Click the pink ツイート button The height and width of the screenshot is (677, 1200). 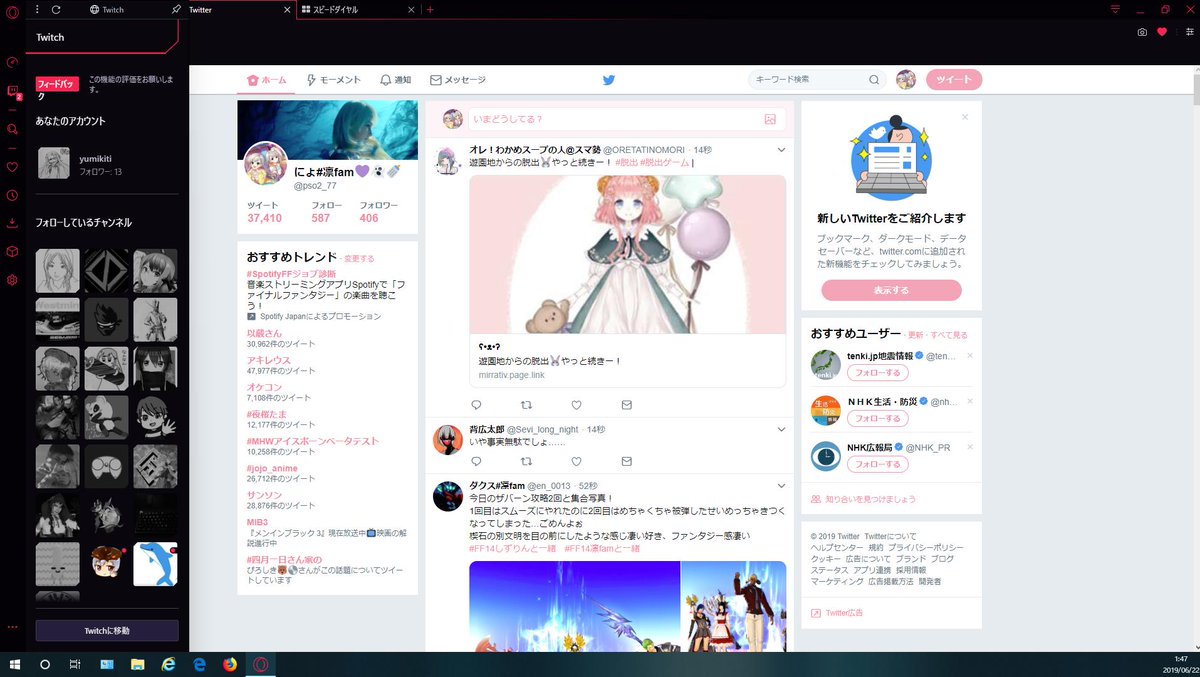954,80
